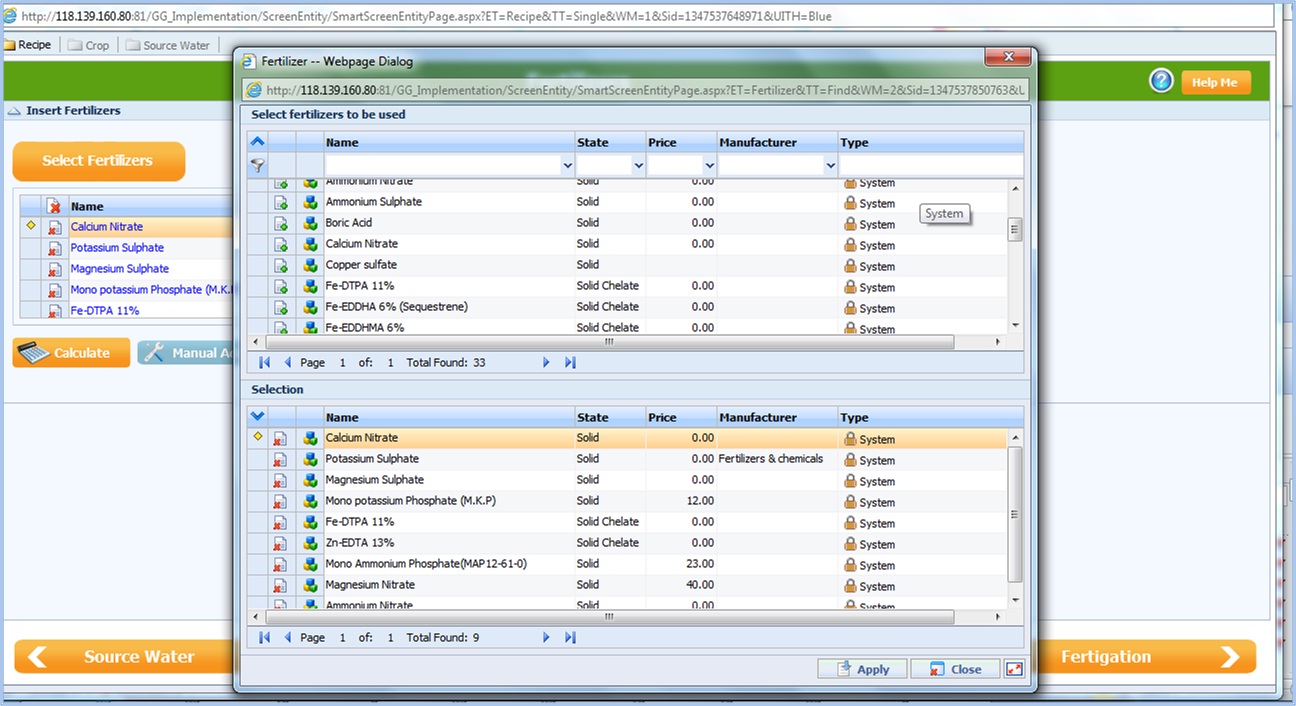Collapse the Selection grid with blue chevron
The width and height of the screenshot is (1296, 706).
click(257, 417)
